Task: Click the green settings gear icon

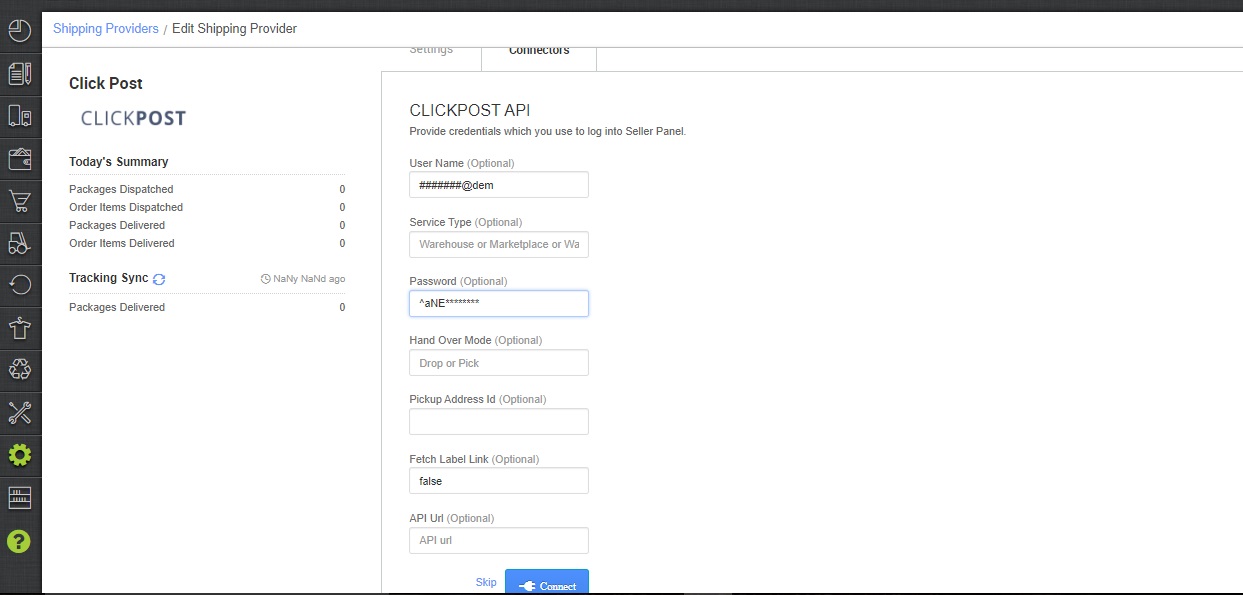Action: pyautogui.click(x=20, y=456)
